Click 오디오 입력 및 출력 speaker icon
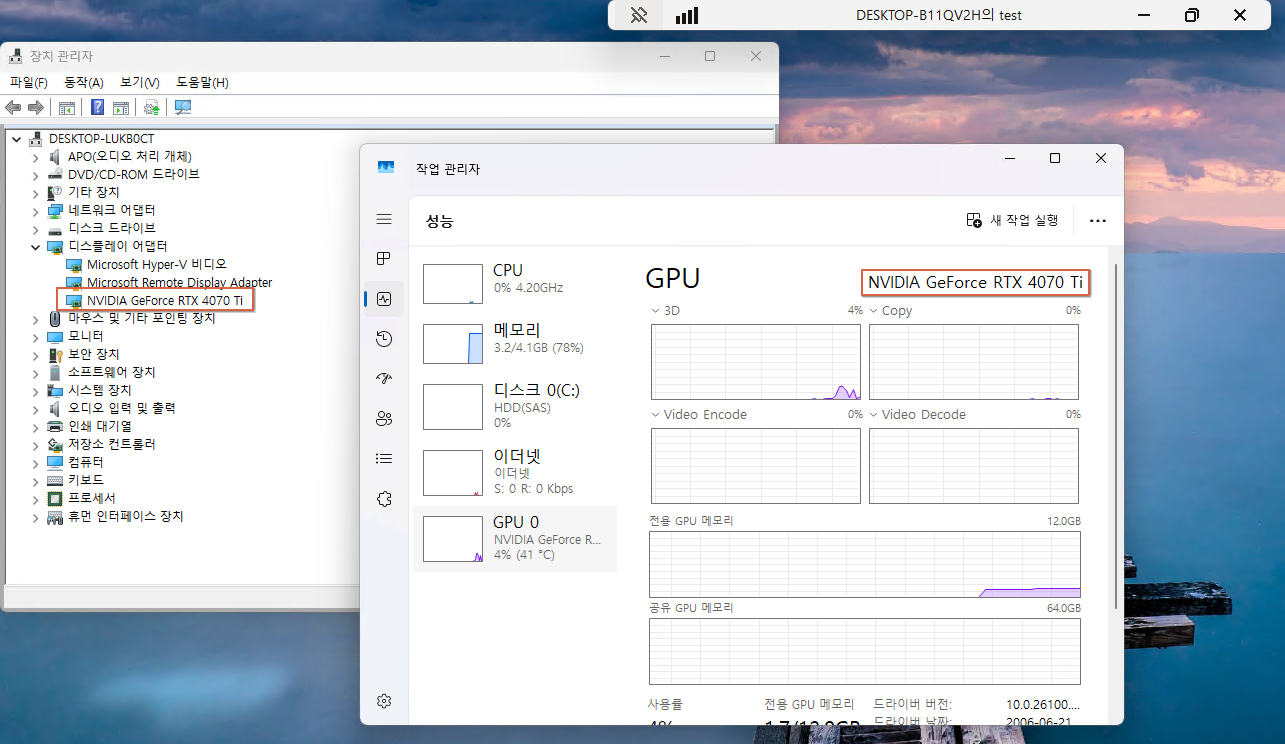This screenshot has height=744, width=1285. pos(56,408)
